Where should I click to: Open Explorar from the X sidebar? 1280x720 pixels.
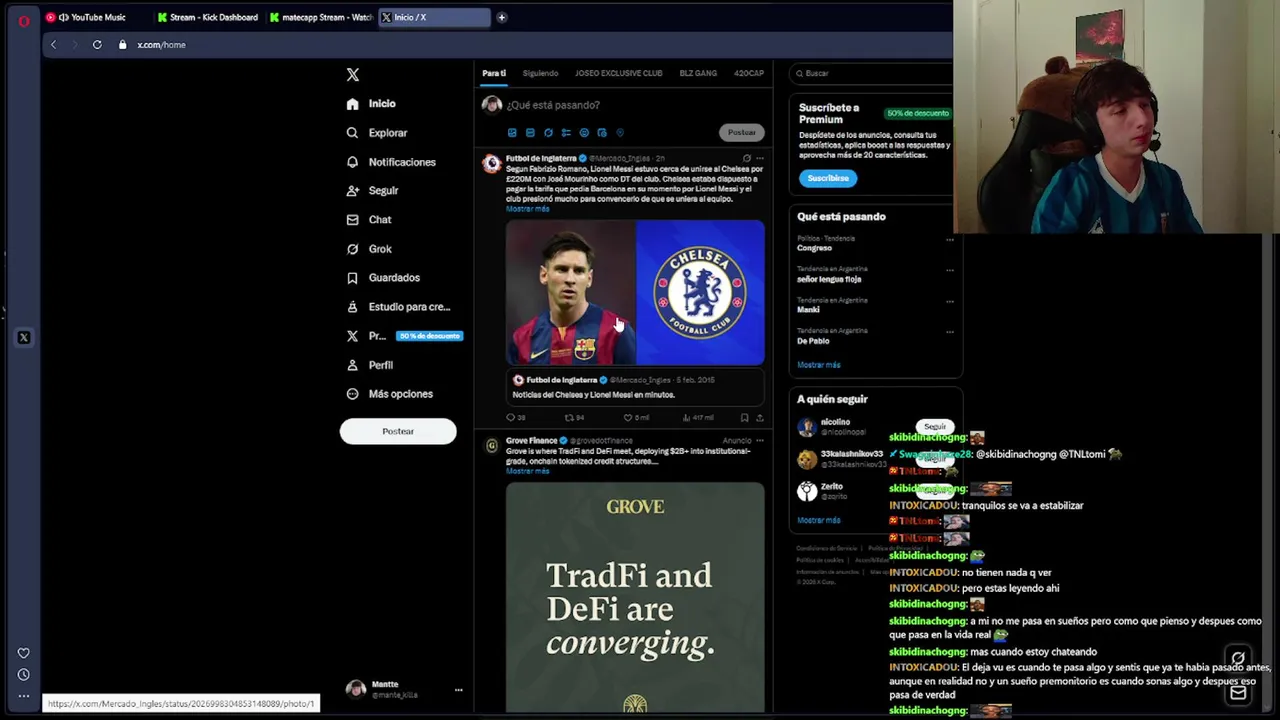(x=377, y=133)
